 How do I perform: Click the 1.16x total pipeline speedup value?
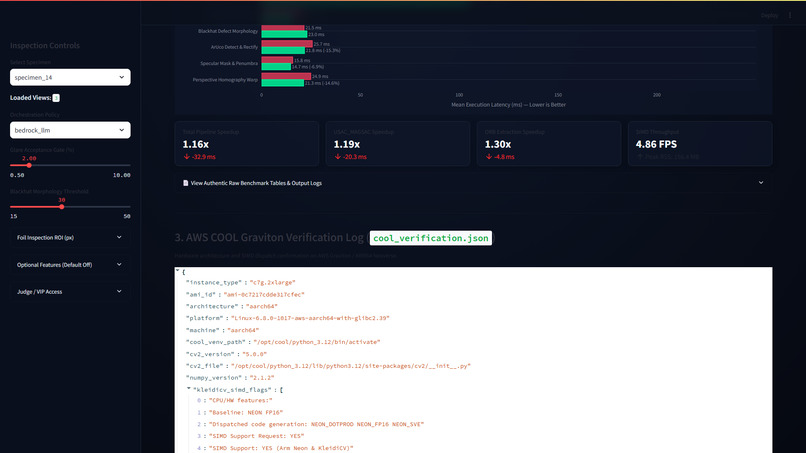point(195,144)
